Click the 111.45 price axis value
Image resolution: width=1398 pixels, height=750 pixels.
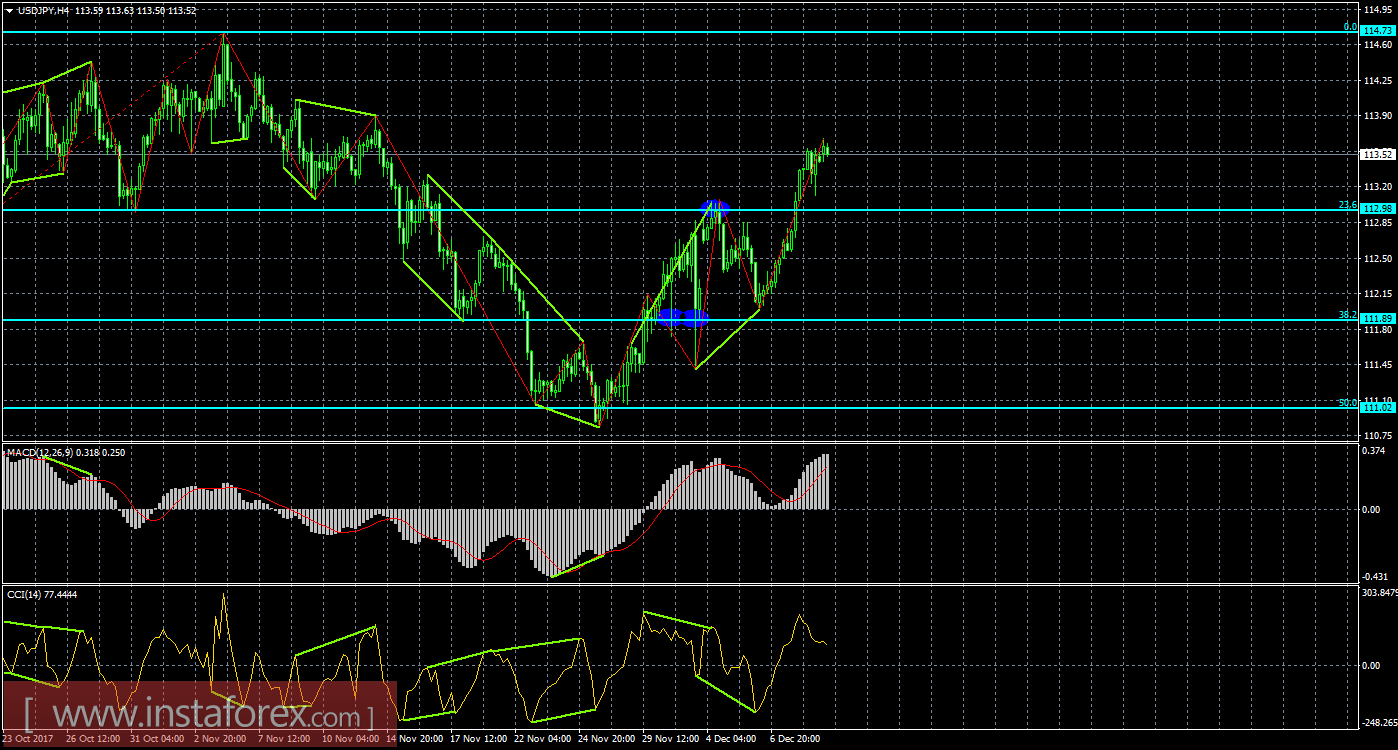click(1377, 364)
